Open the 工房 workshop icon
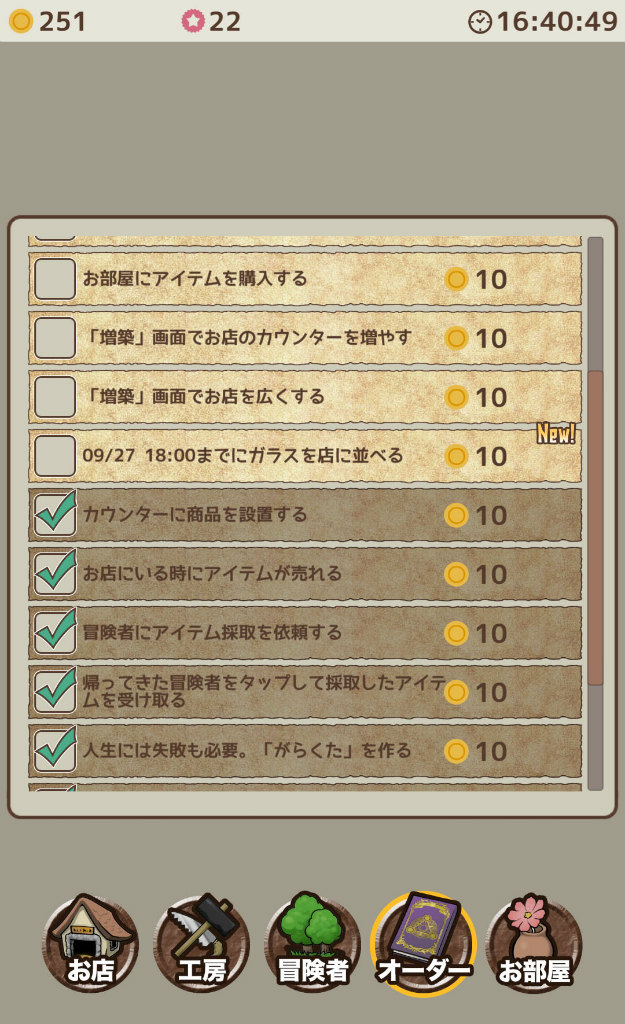Image resolution: width=625 pixels, height=1024 pixels. coord(201,942)
